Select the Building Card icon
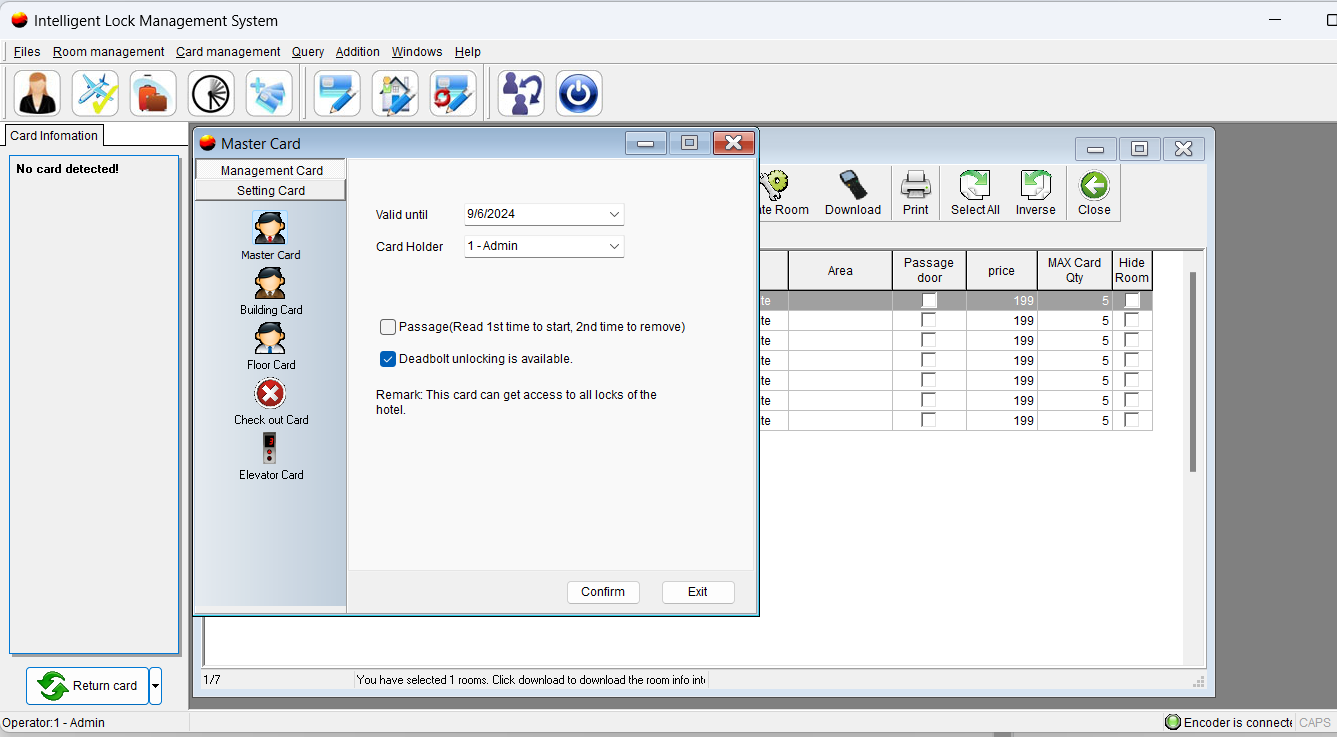This screenshot has width=1337, height=737. tap(270, 284)
